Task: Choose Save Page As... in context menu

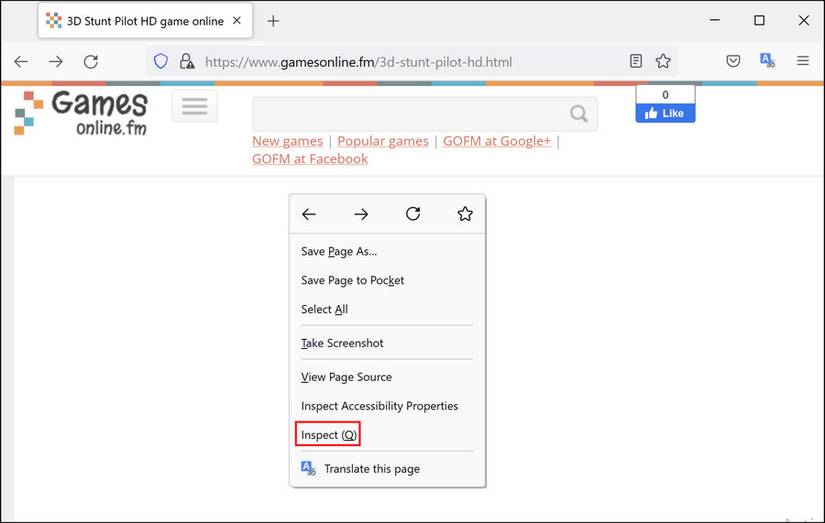Action: (387, 252)
